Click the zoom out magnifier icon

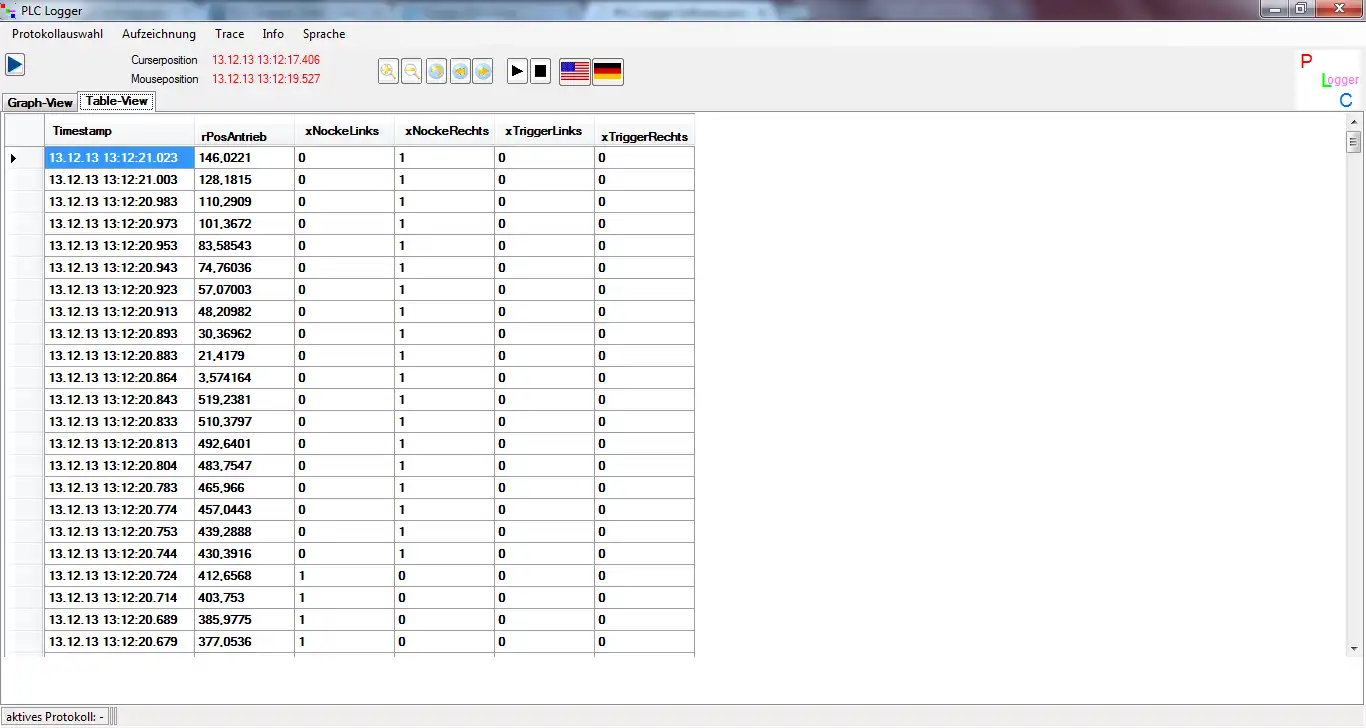(411, 72)
